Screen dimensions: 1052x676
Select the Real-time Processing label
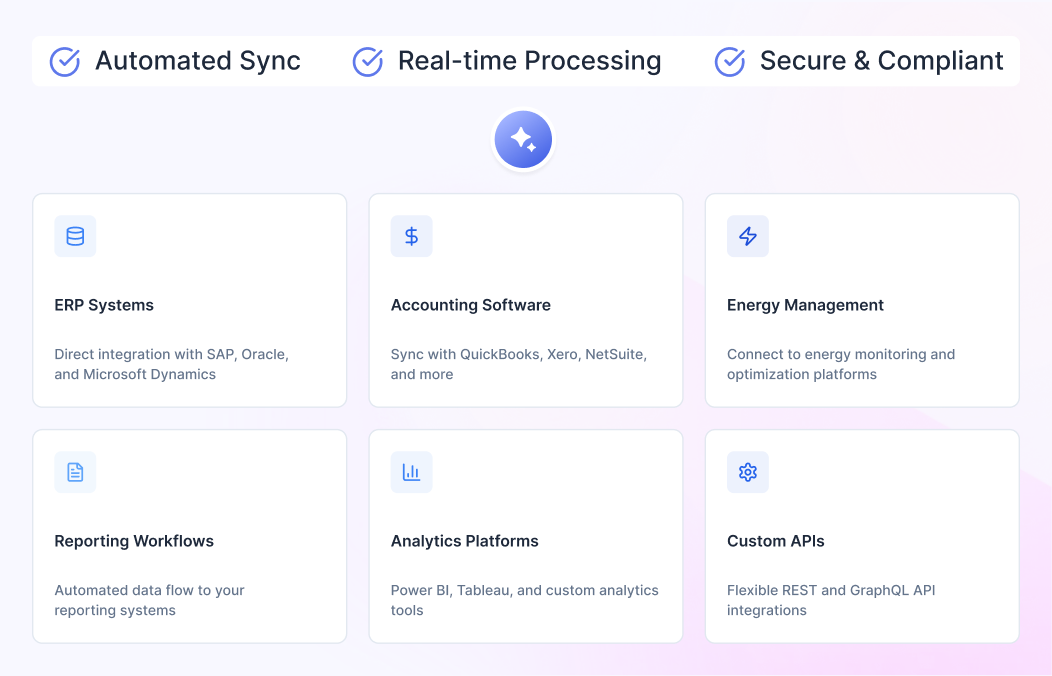click(529, 61)
